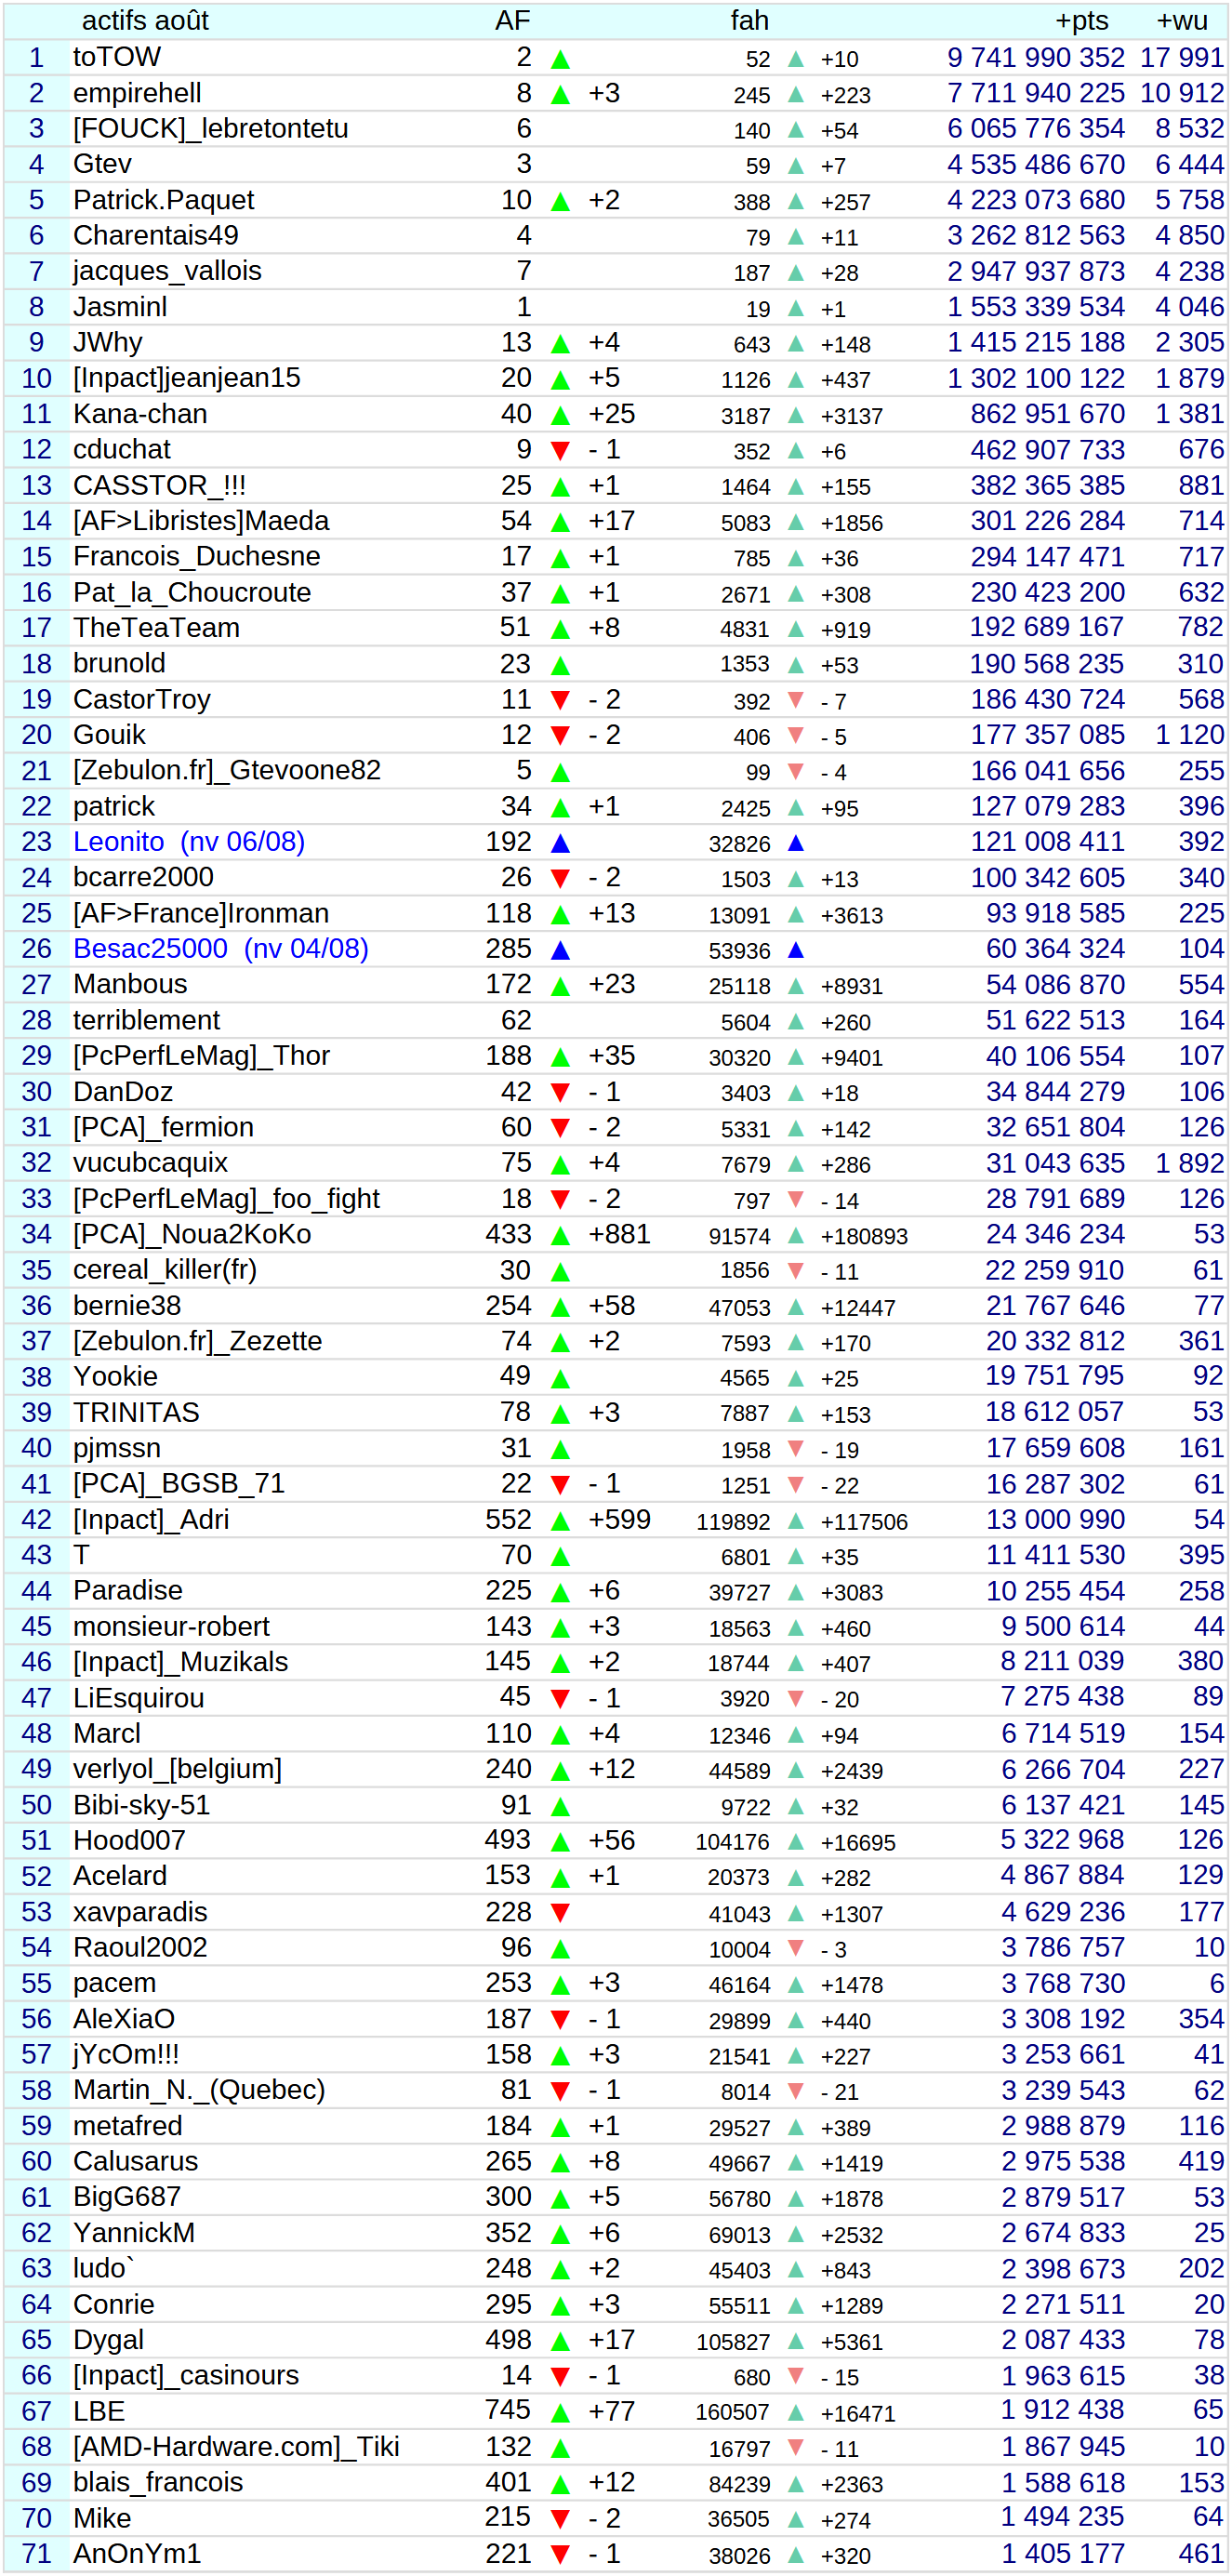This screenshot has height=2576, width=1232.
Task: Click red down arrow in cduchat's AF column
Action: [560, 451]
